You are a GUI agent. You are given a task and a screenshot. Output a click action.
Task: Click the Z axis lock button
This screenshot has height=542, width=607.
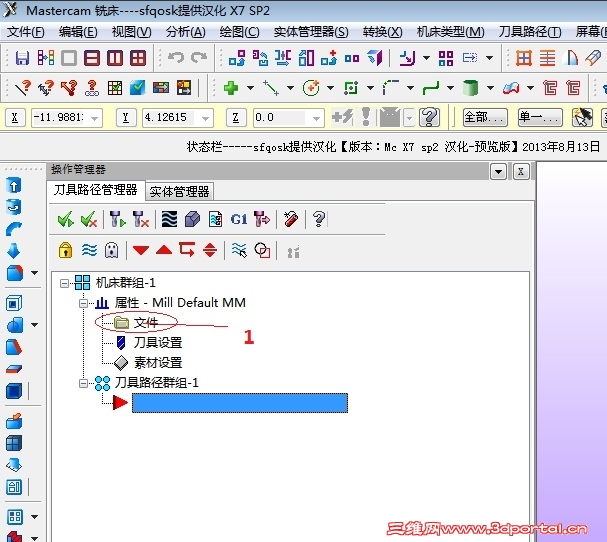coord(236,118)
